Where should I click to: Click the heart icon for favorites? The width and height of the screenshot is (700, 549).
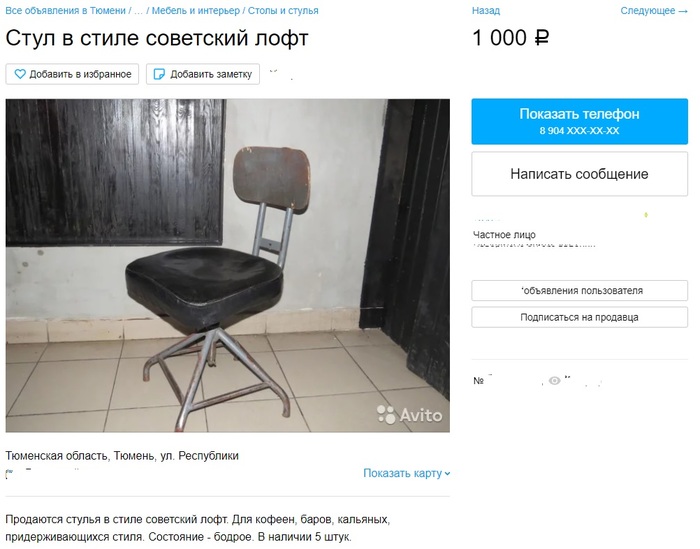(x=20, y=74)
